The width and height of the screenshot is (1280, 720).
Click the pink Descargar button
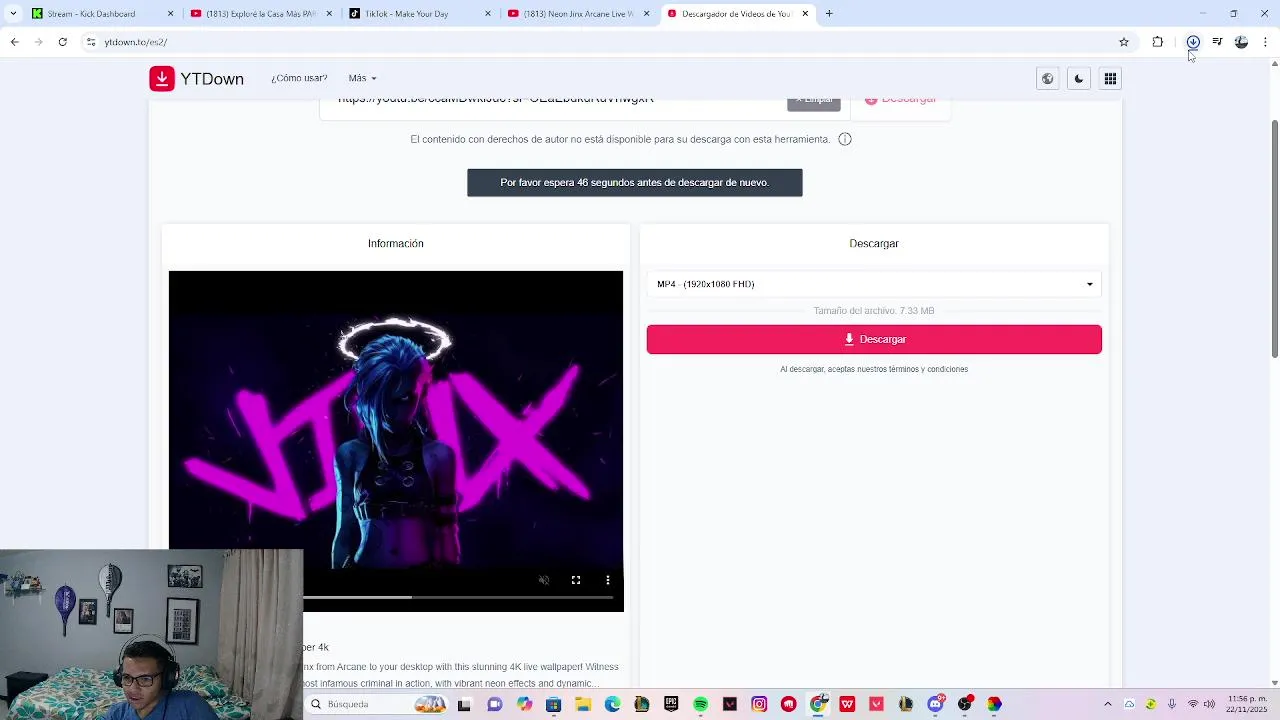click(x=874, y=339)
